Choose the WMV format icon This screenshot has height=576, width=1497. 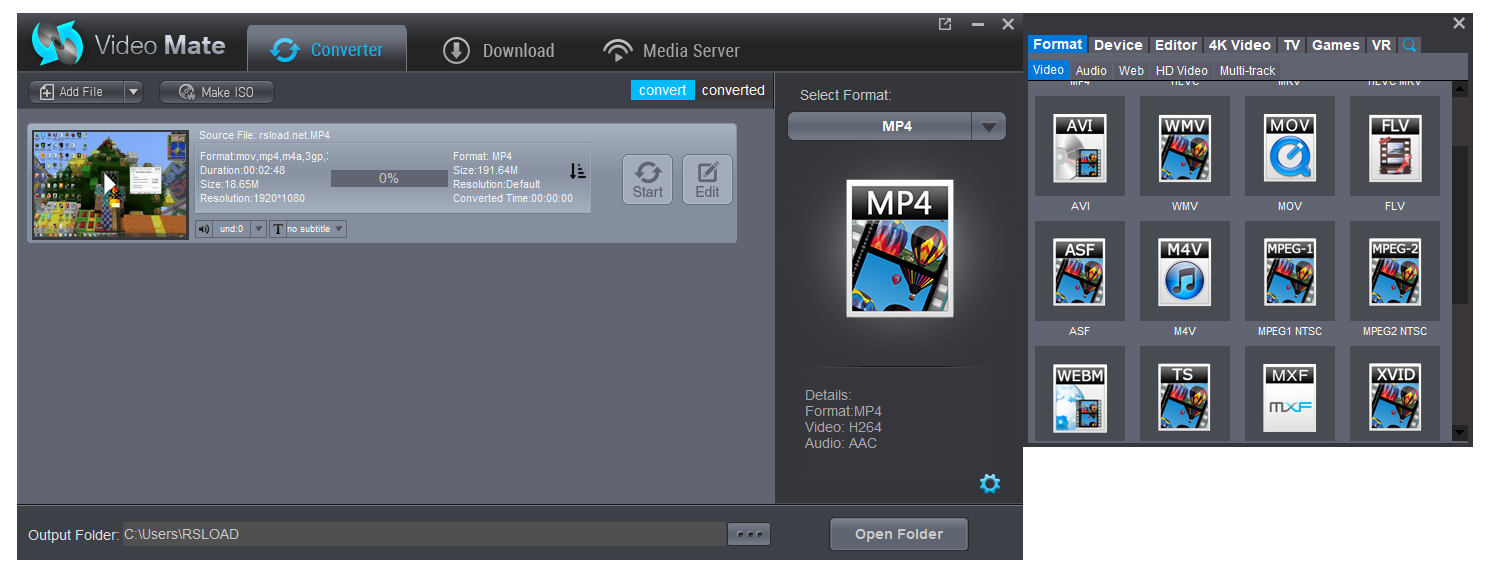click(1185, 148)
